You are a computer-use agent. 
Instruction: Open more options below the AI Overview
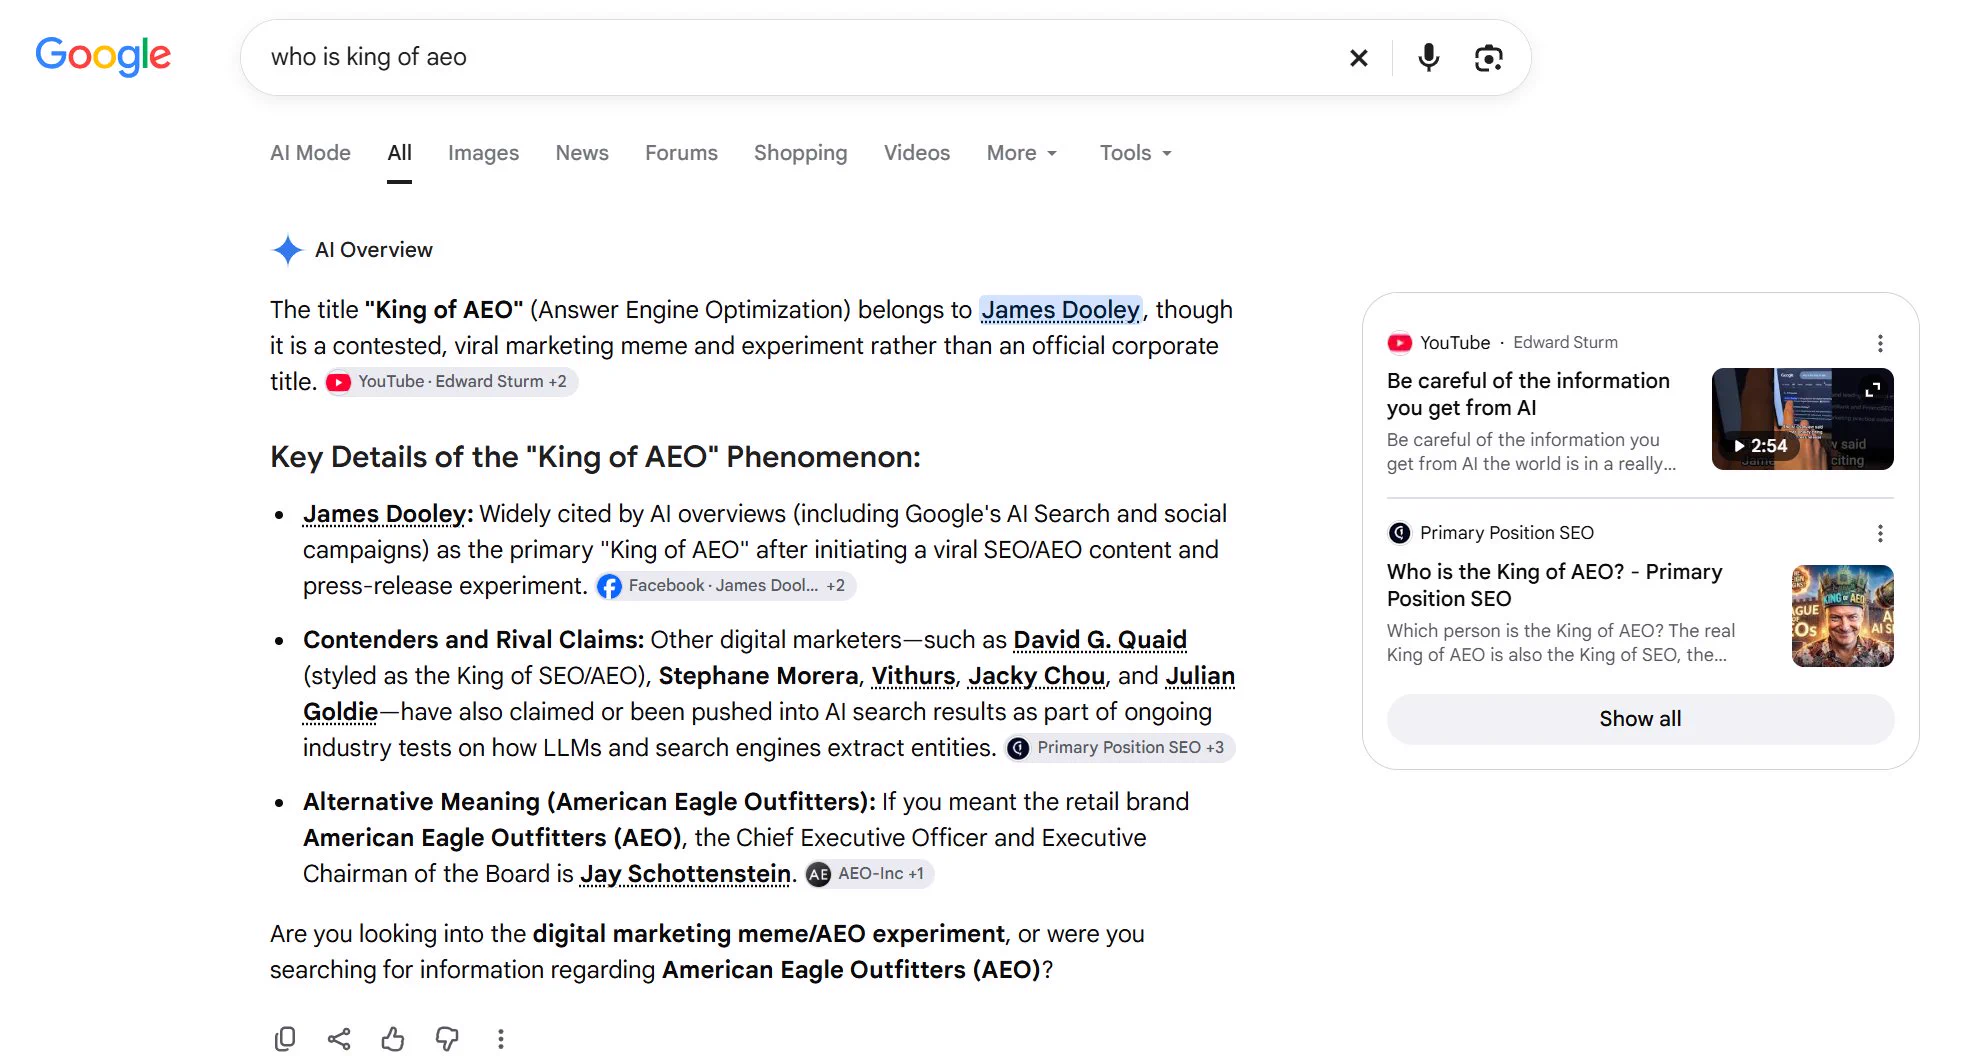501,1039
